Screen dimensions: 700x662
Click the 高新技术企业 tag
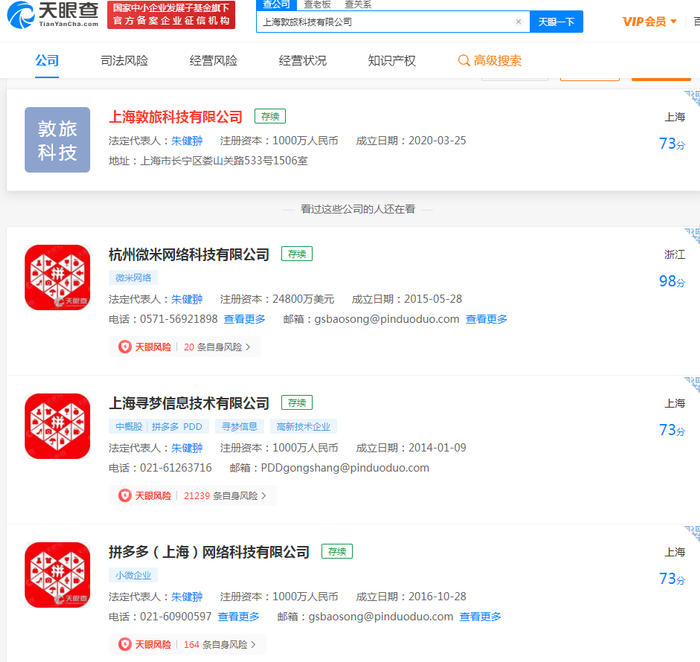coord(303,426)
